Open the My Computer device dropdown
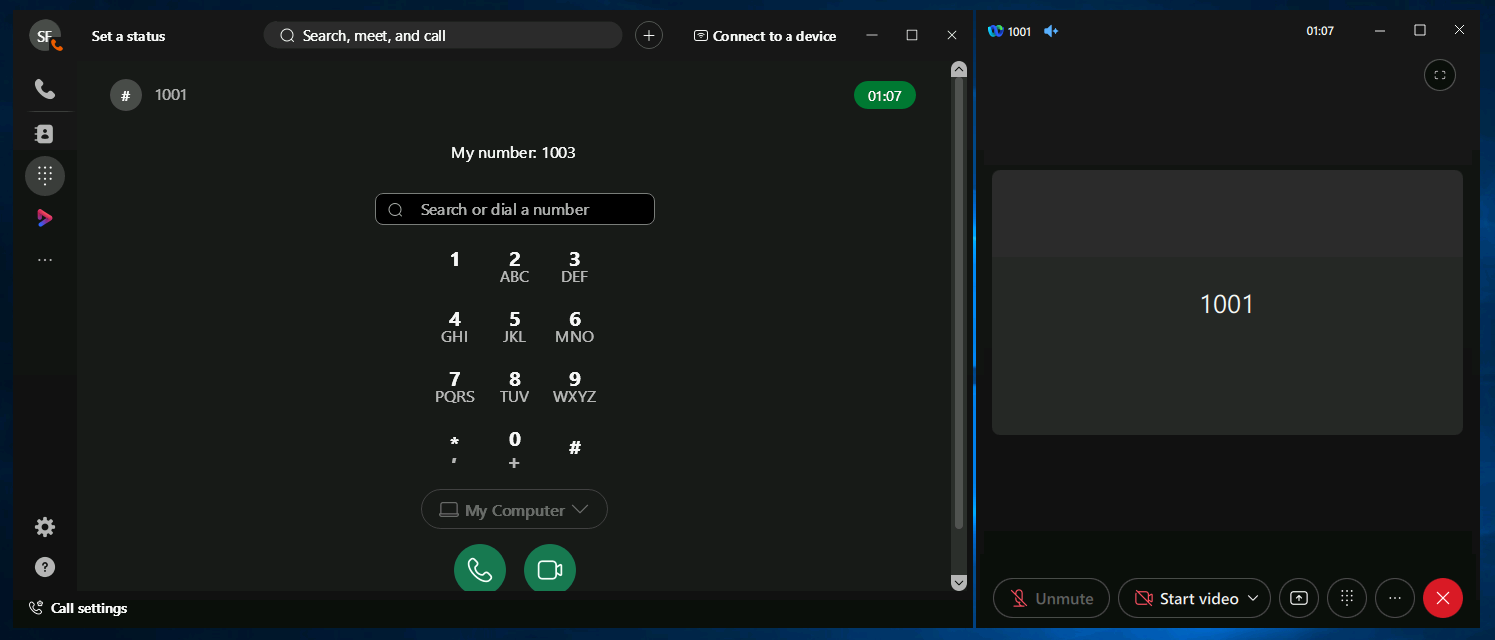 coord(514,510)
